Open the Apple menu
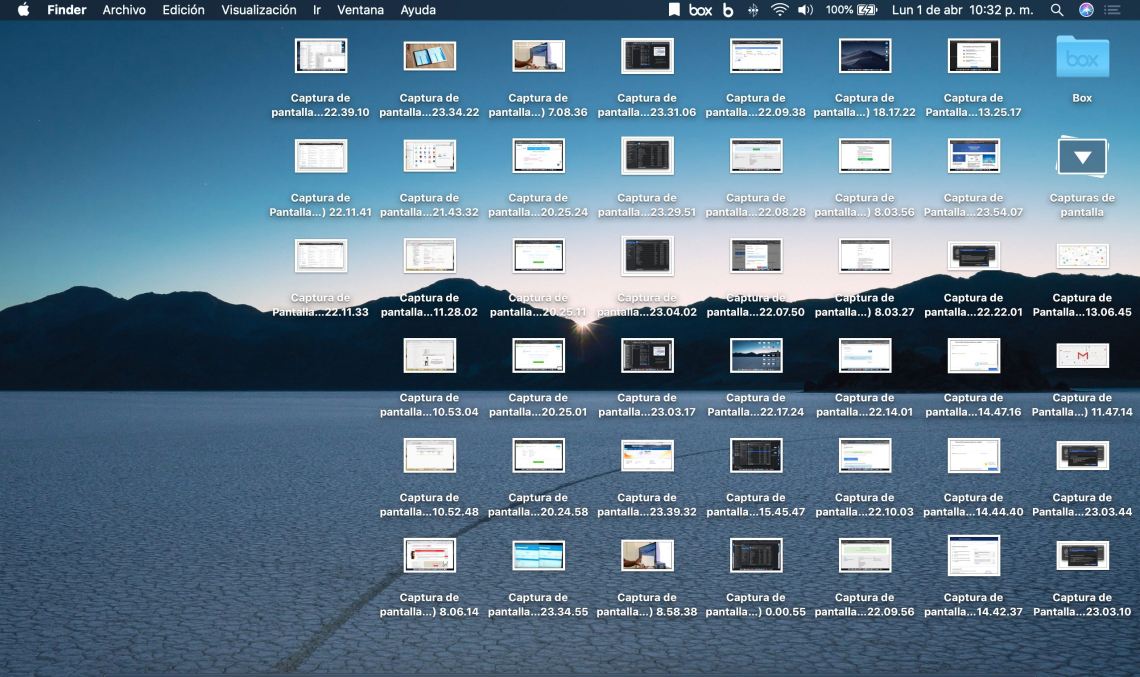Viewport: 1140px width, 677px height. pos(23,10)
